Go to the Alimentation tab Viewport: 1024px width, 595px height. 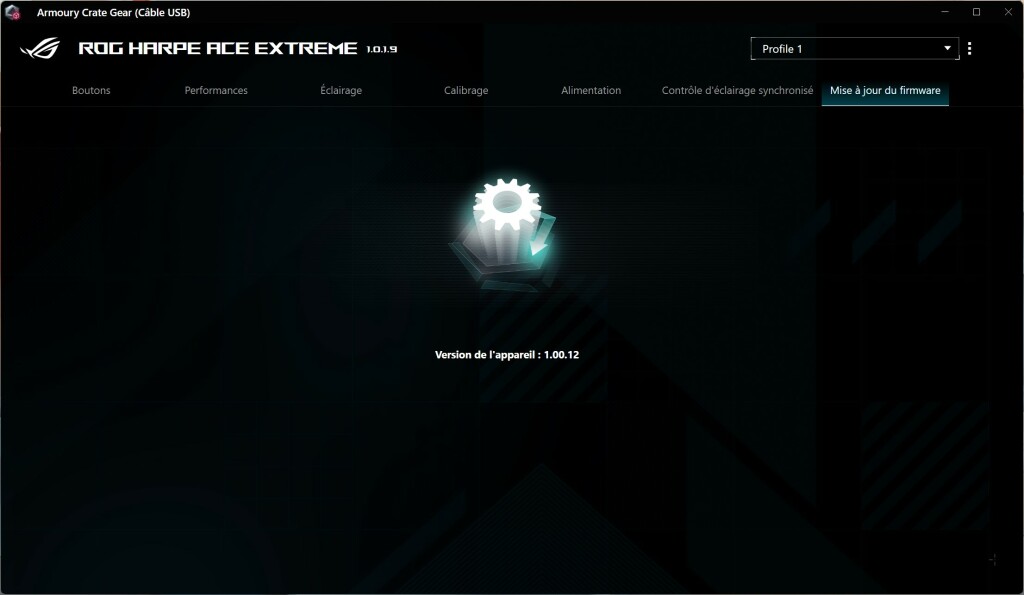(591, 90)
